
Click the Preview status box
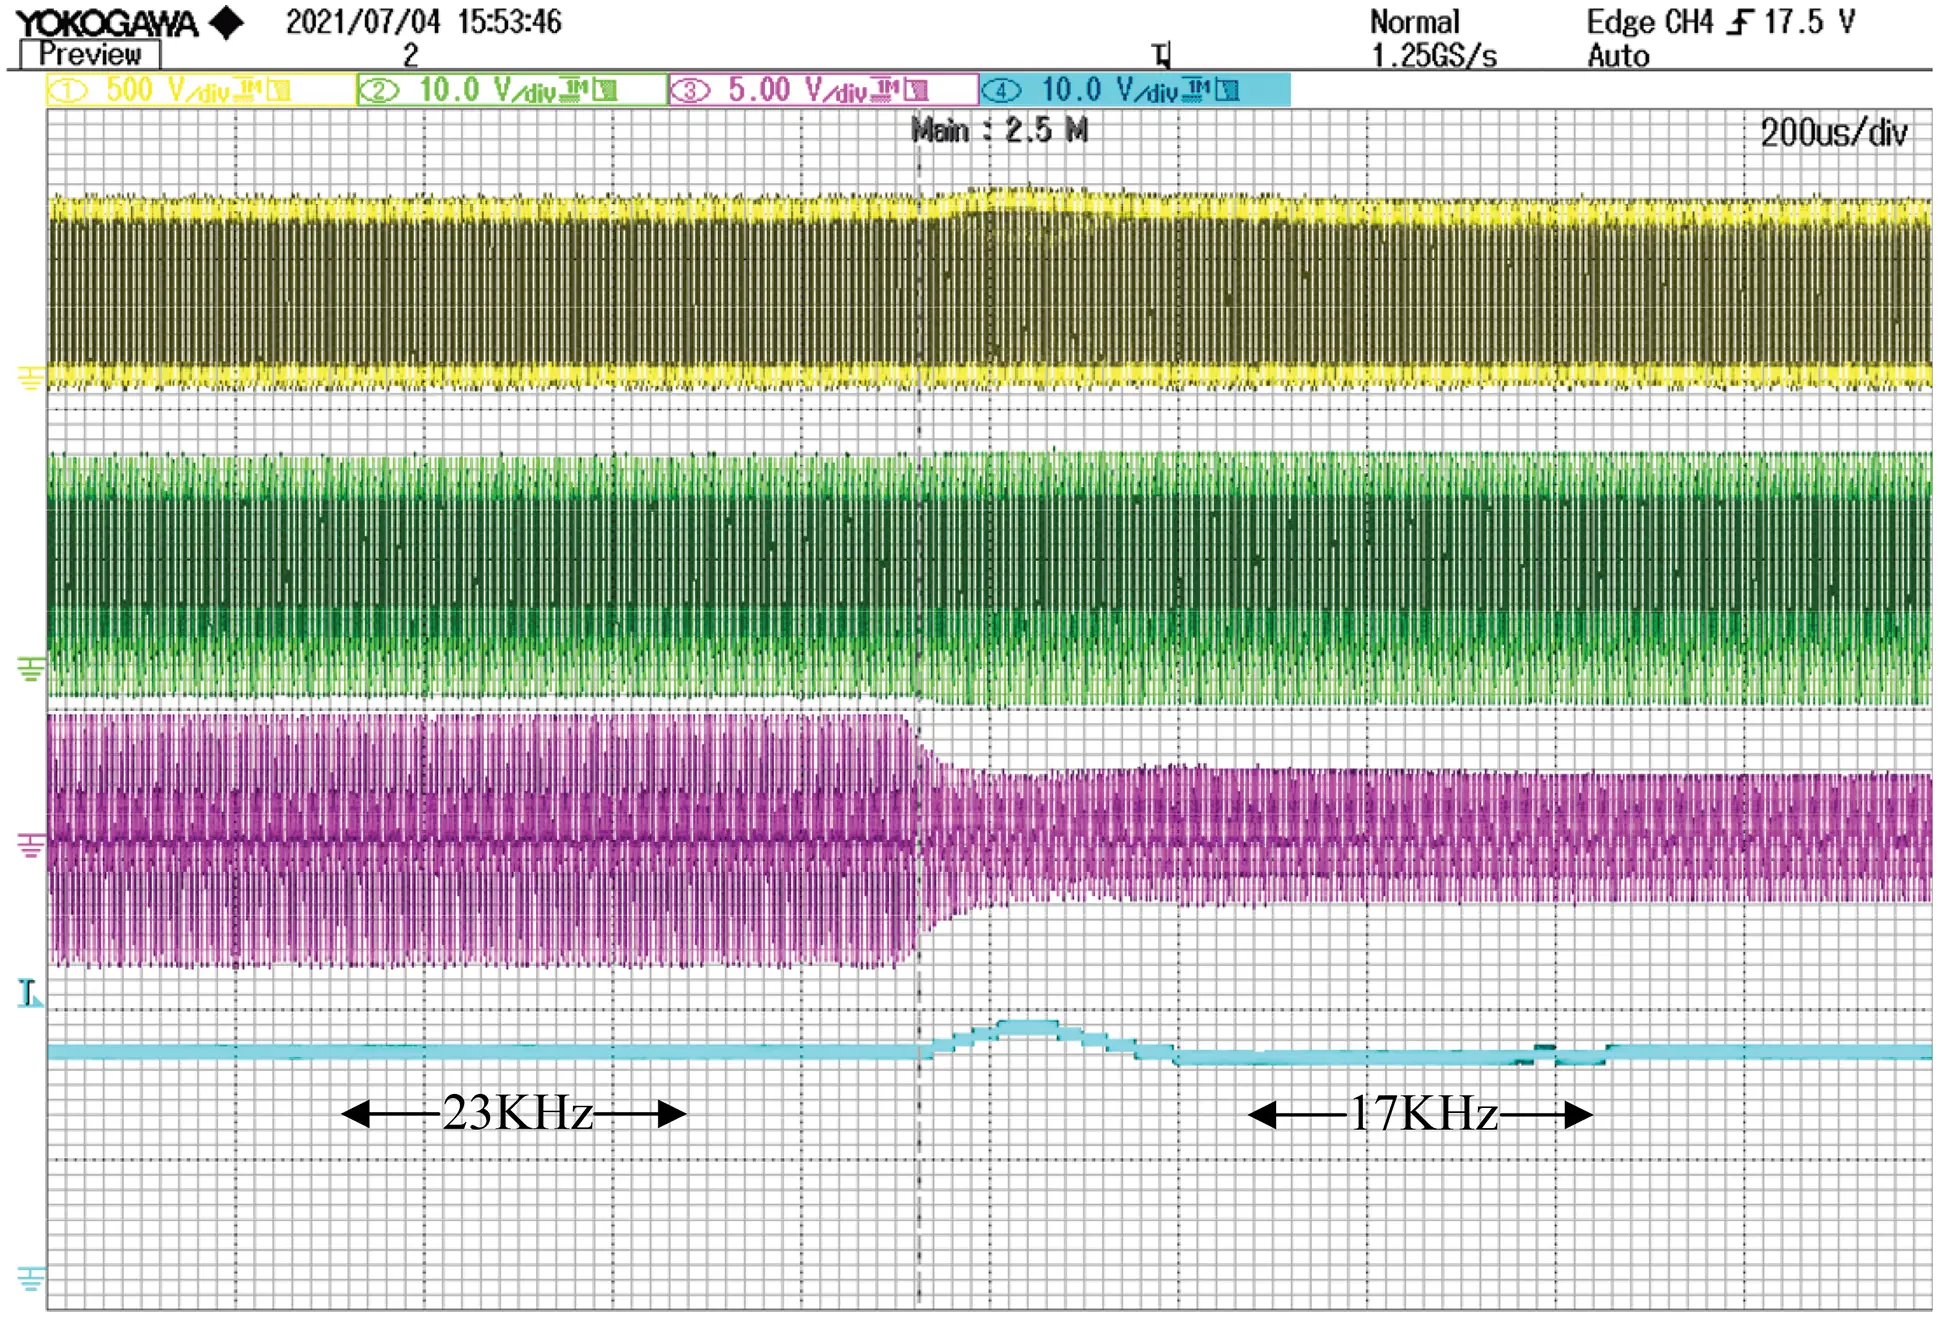pyautogui.click(x=90, y=54)
